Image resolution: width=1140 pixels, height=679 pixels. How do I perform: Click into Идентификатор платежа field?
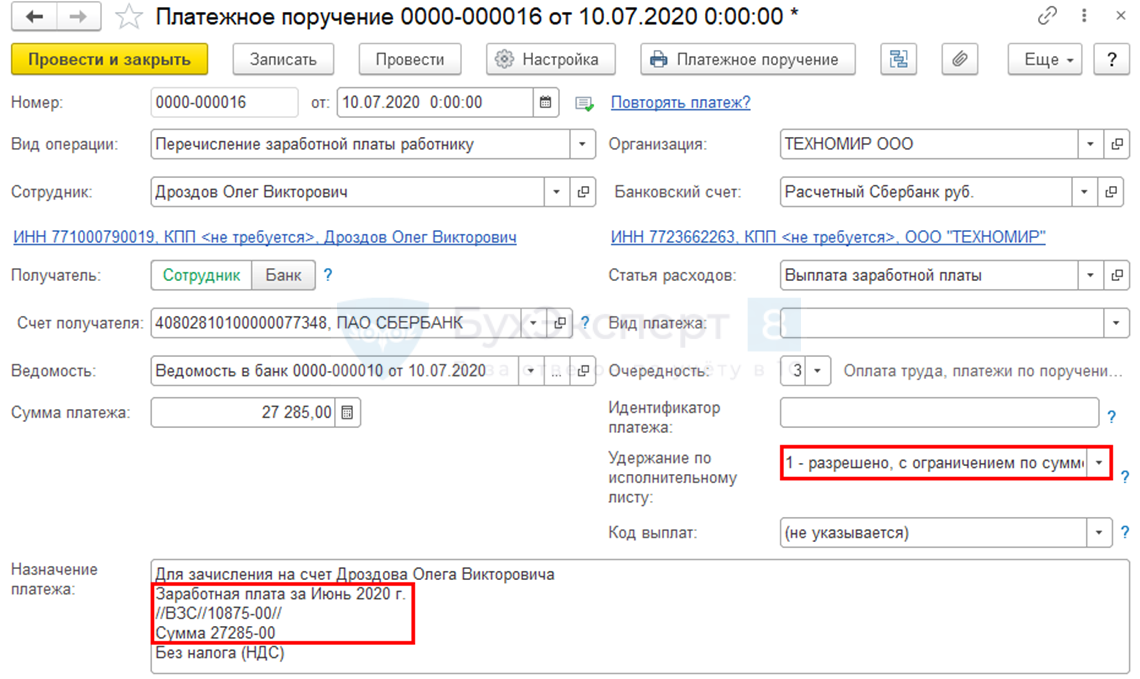tap(939, 412)
